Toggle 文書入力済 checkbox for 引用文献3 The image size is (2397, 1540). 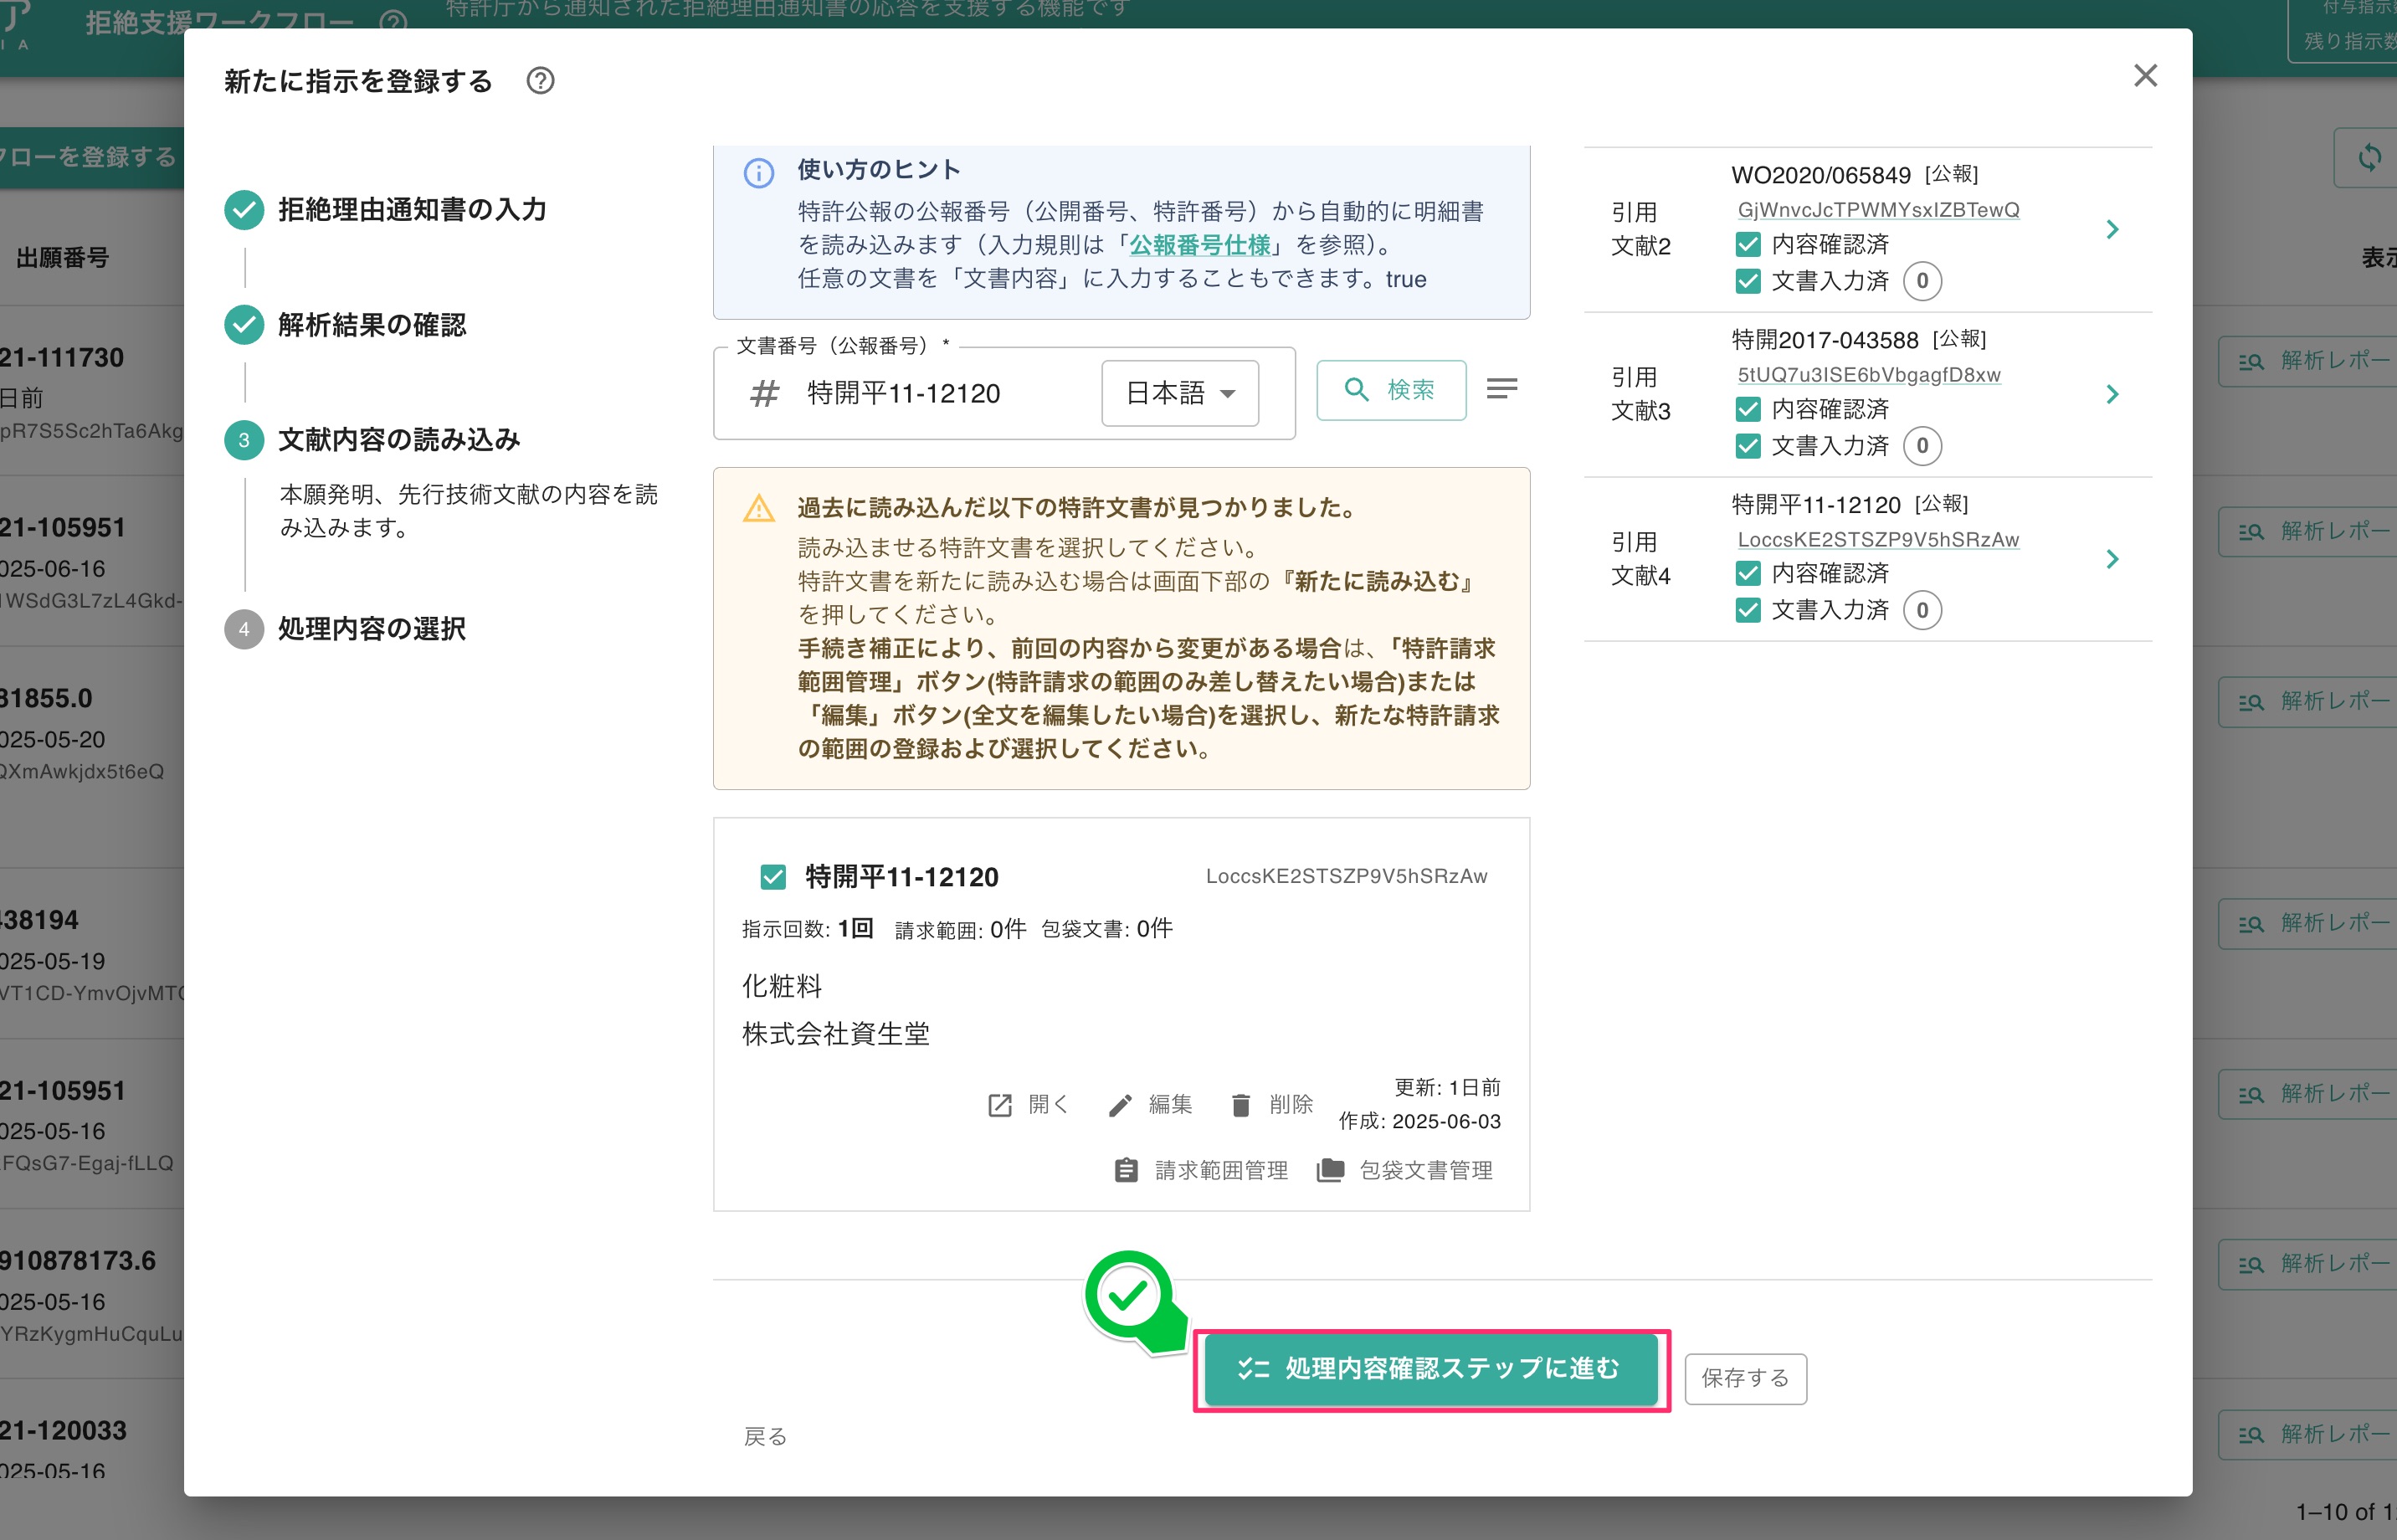pyautogui.click(x=1748, y=446)
